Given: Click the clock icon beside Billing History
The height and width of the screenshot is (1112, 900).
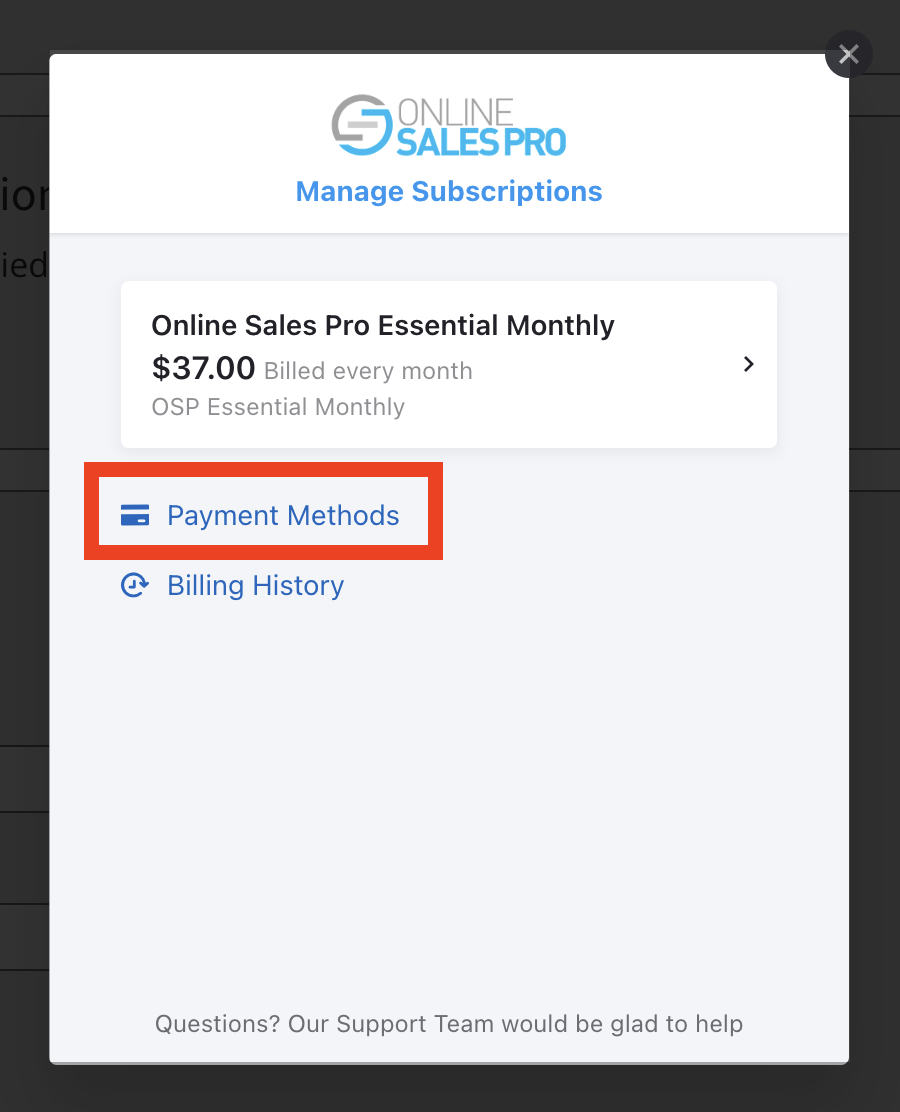Looking at the screenshot, I should [x=135, y=586].
